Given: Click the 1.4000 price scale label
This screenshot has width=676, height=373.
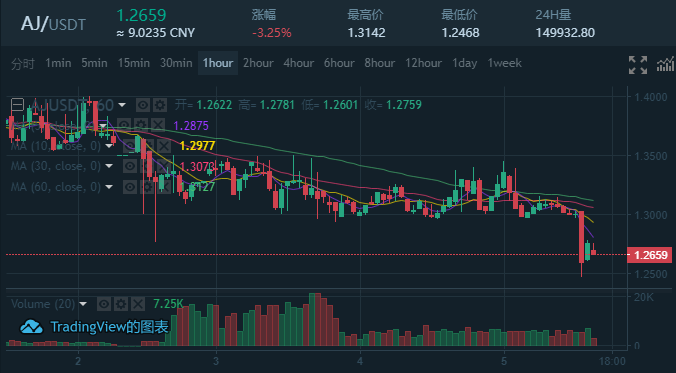Looking at the screenshot, I should pyautogui.click(x=651, y=97).
